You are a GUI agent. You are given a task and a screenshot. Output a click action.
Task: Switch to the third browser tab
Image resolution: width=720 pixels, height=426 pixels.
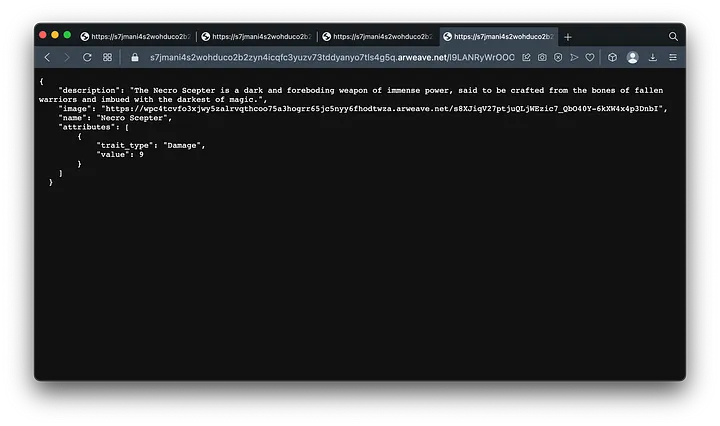click(377, 36)
